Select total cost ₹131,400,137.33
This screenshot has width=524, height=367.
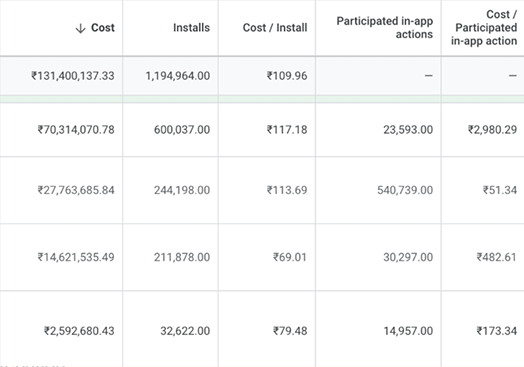click(73, 76)
